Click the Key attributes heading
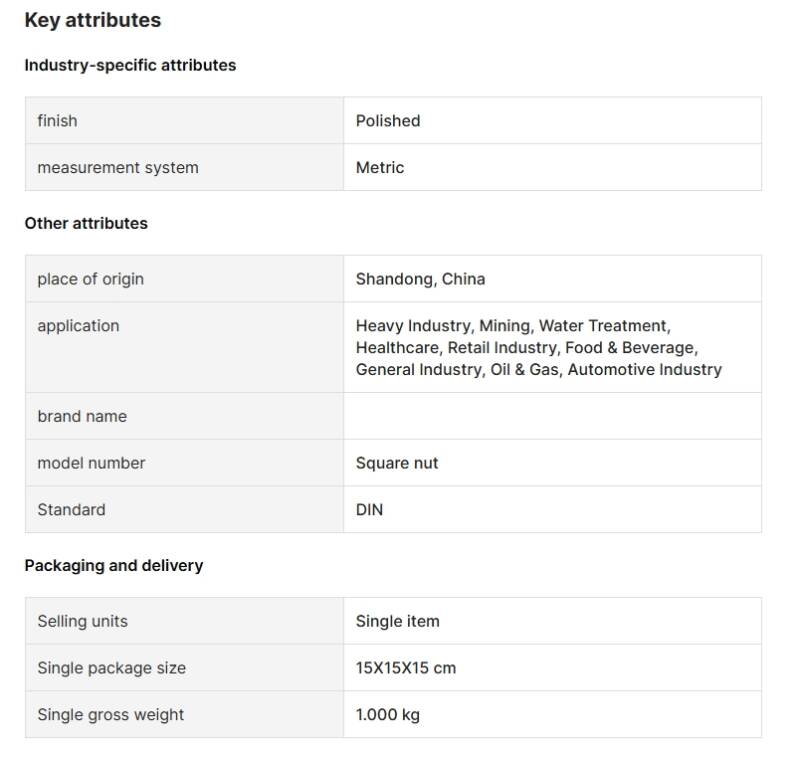This screenshot has width=800, height=758. [92, 20]
